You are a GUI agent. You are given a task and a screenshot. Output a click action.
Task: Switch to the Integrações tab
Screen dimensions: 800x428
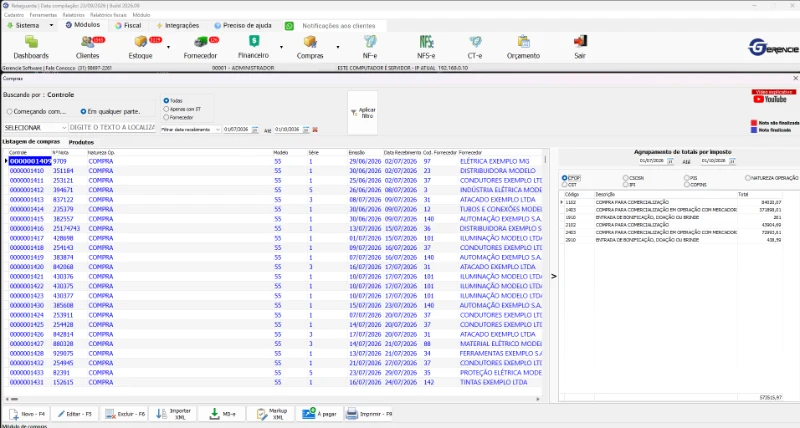tap(178, 26)
